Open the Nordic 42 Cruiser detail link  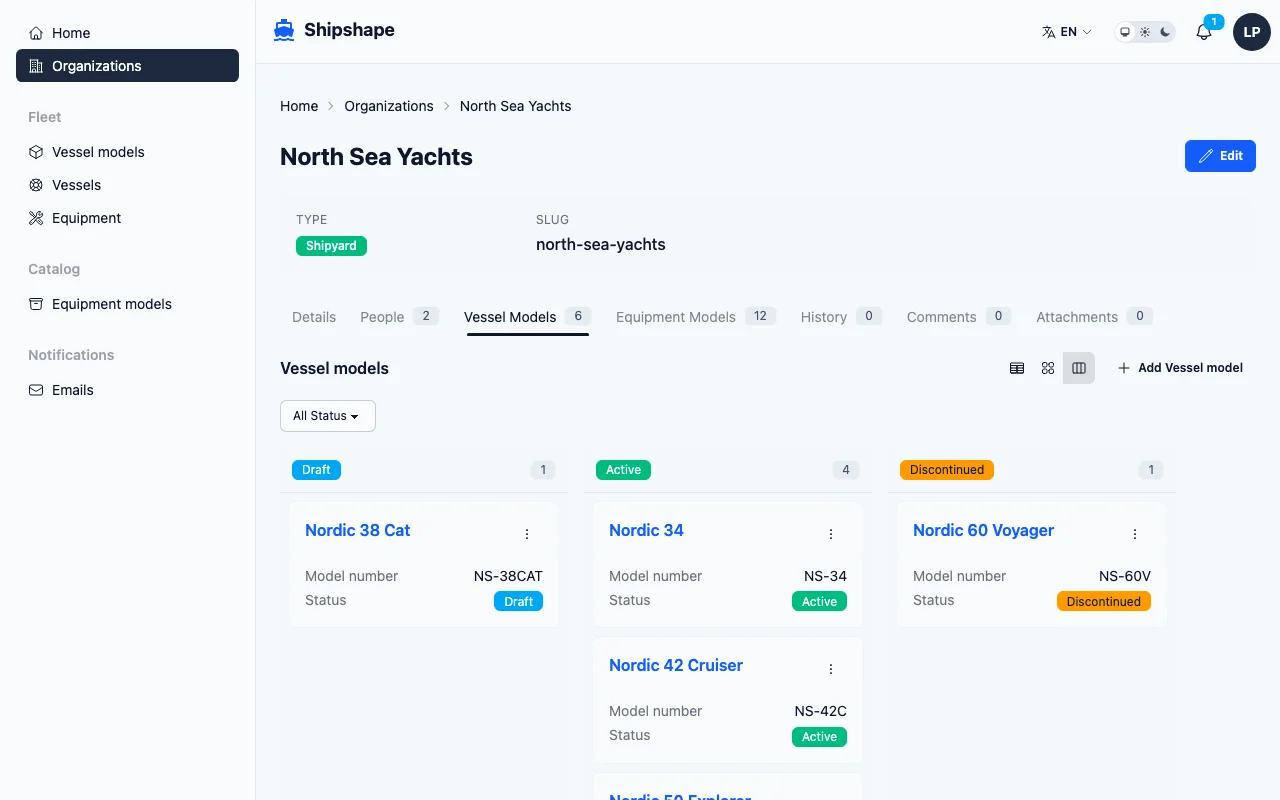(676, 665)
